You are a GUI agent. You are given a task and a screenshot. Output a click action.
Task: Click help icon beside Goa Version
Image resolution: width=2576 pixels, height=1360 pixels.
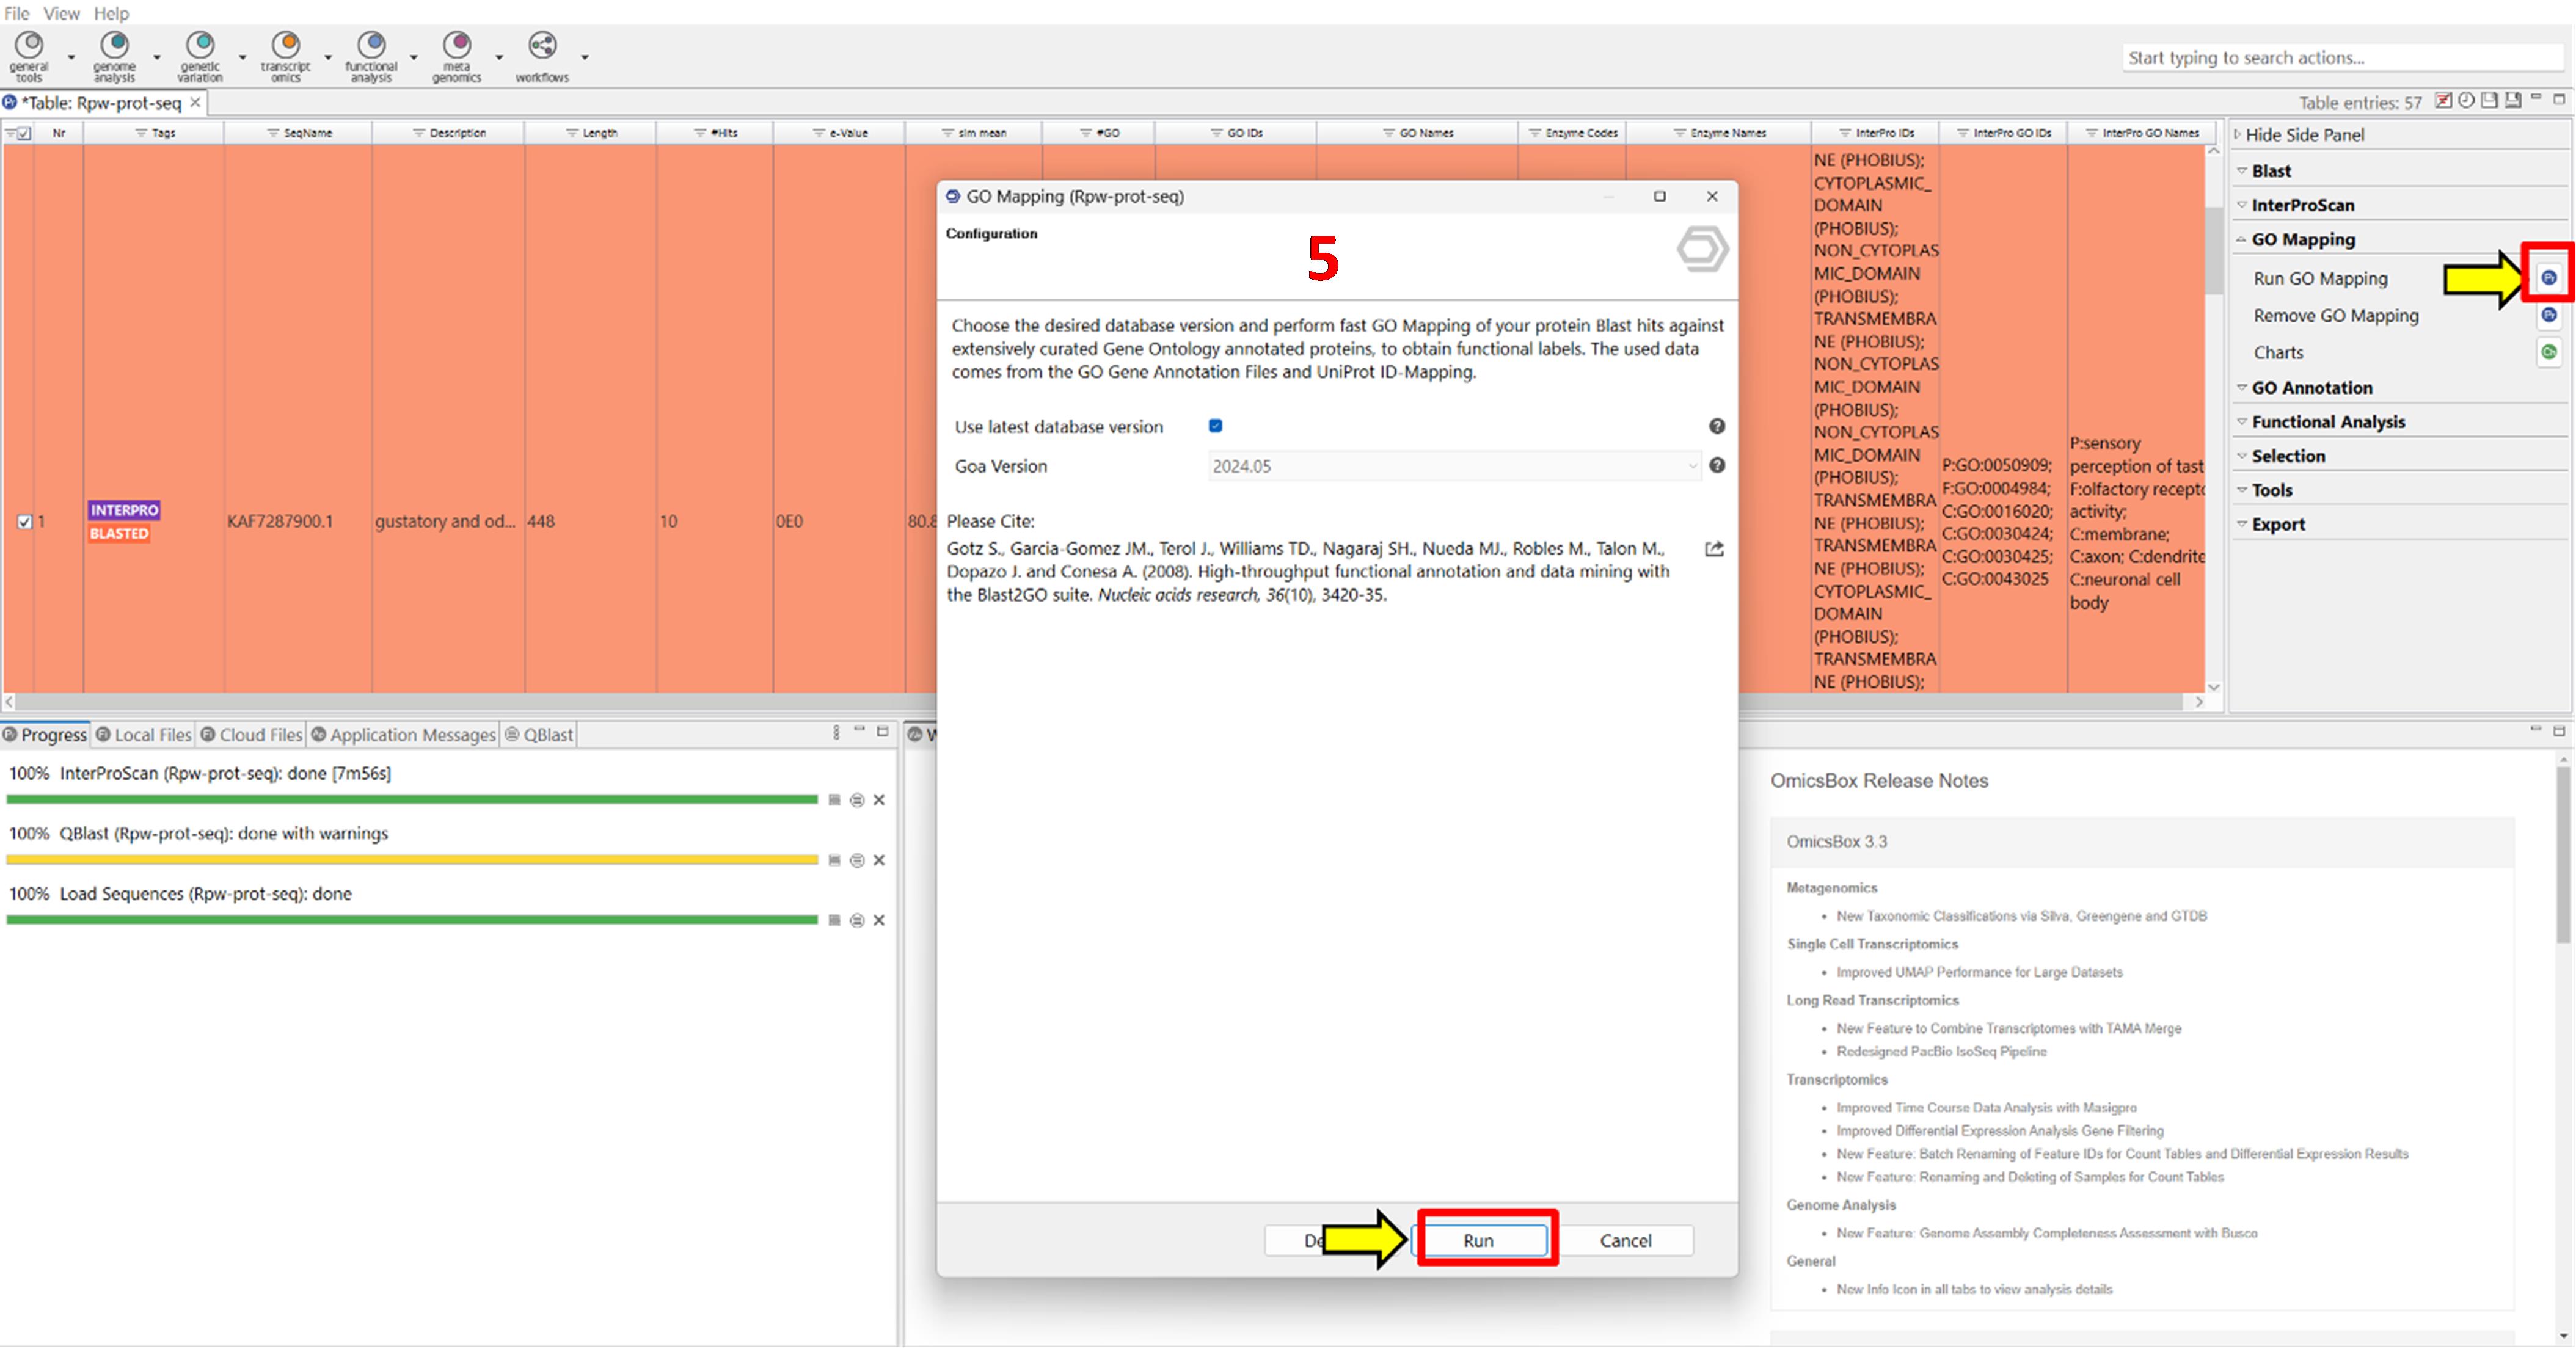(x=1716, y=466)
